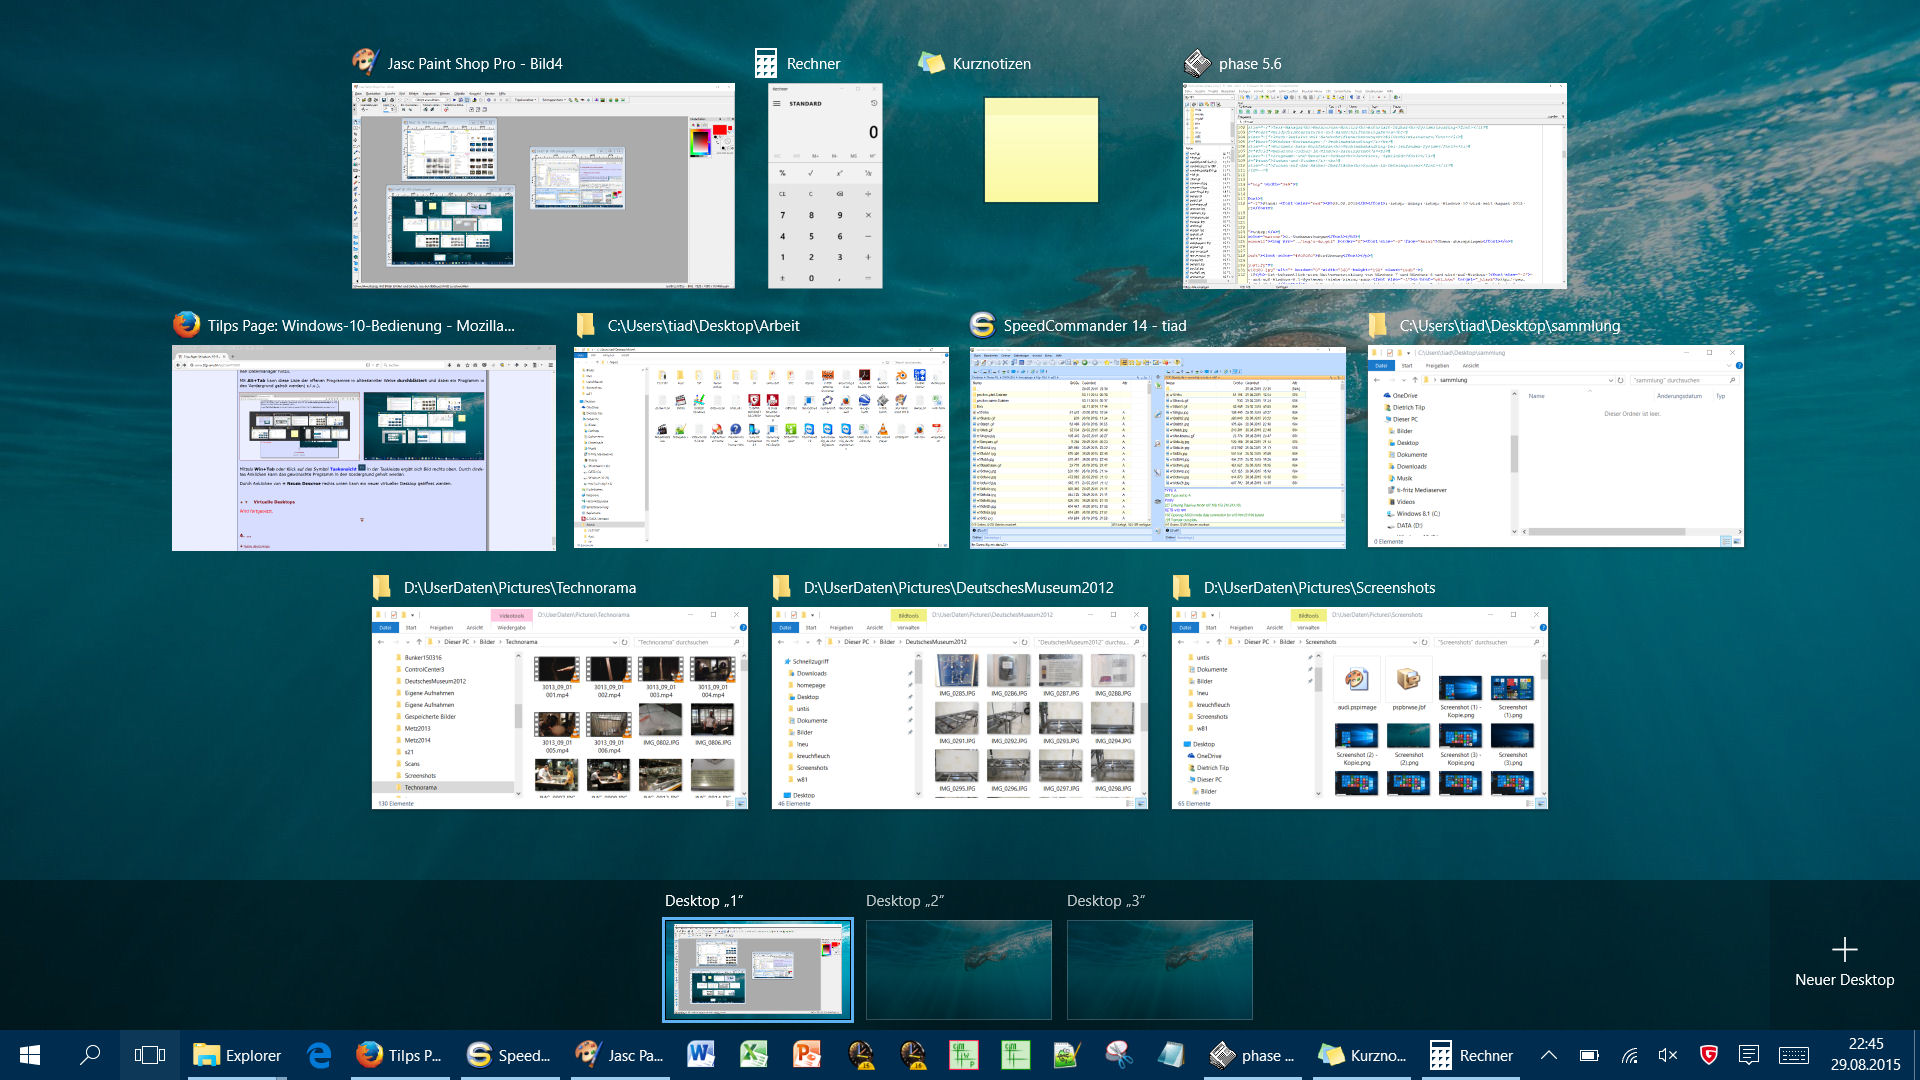This screenshot has width=1920, height=1080.
Task: Select the Rechner calculator window
Action: coord(825,186)
